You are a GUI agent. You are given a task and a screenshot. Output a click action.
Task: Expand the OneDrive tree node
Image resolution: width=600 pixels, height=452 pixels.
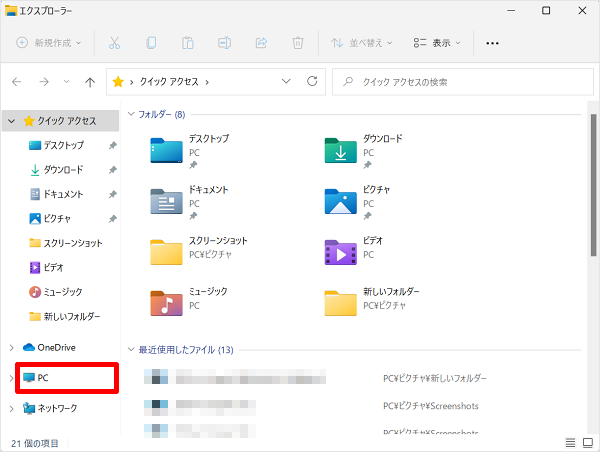[11, 347]
